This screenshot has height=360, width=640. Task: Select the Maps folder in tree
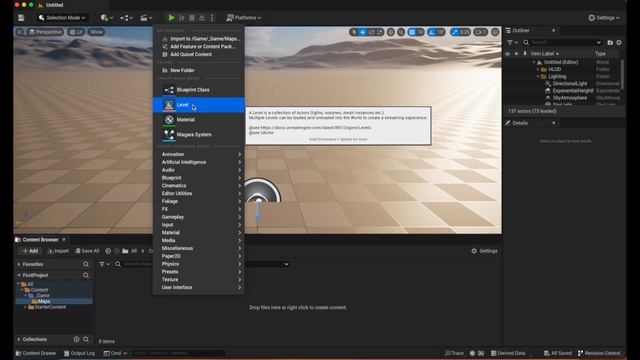[x=44, y=301]
